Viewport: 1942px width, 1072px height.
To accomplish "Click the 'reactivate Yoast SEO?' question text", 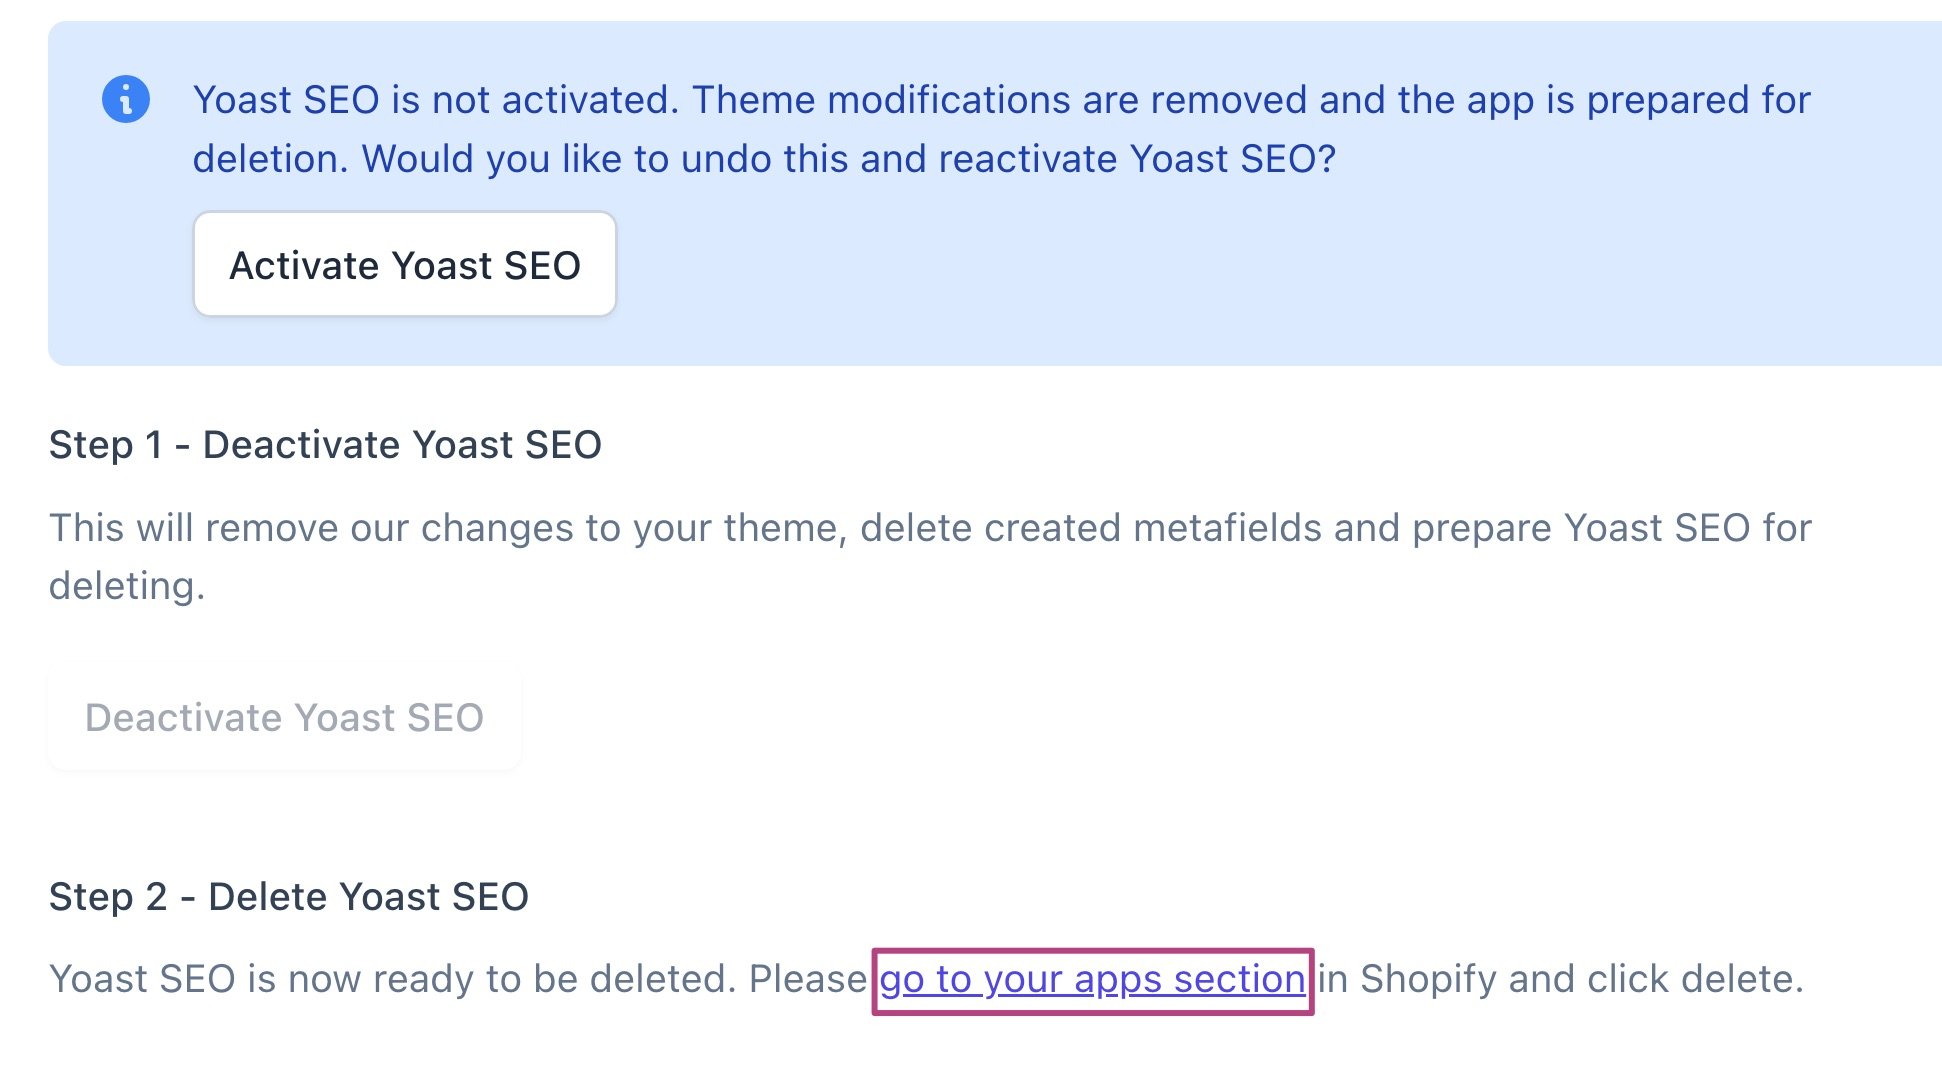I will (x=1137, y=159).
